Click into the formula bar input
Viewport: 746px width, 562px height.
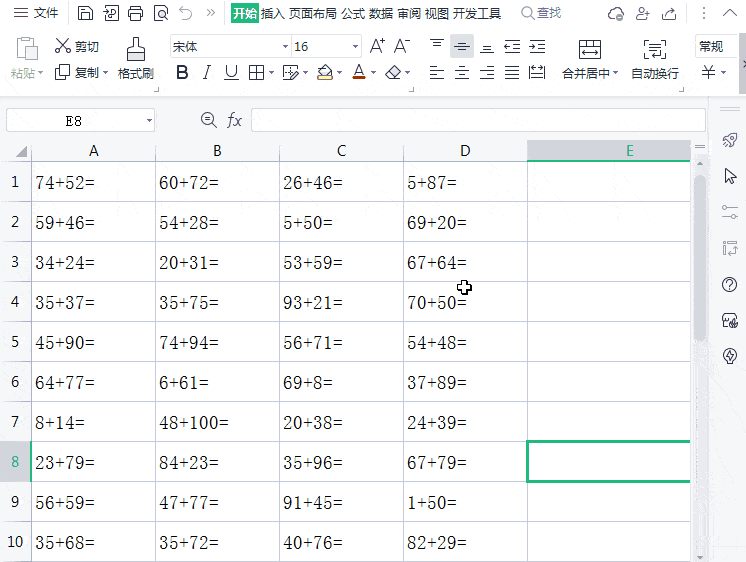(x=478, y=120)
